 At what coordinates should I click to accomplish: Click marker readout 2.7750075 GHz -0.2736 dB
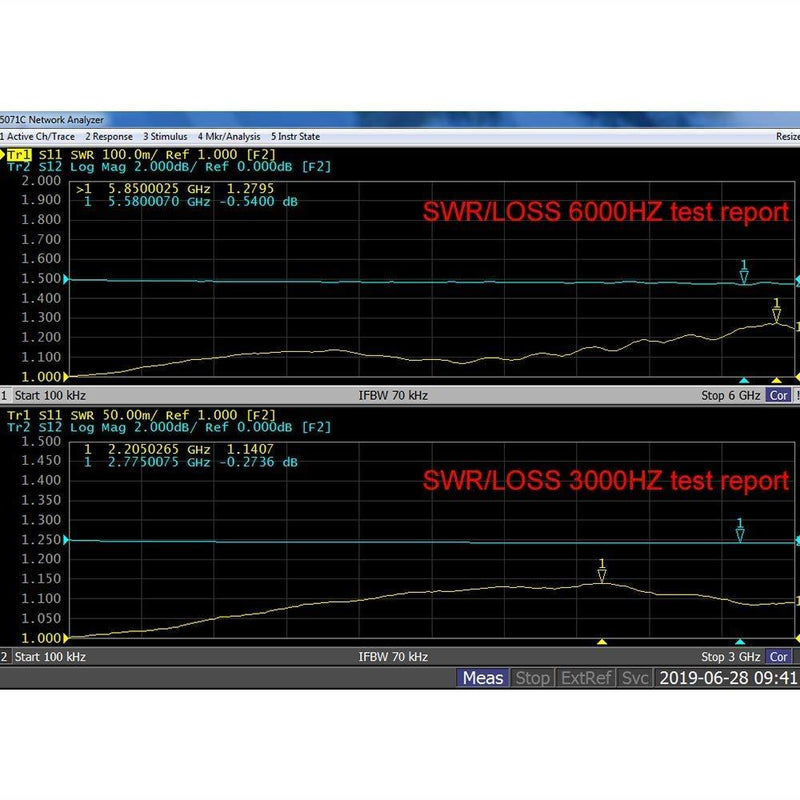pos(191,462)
